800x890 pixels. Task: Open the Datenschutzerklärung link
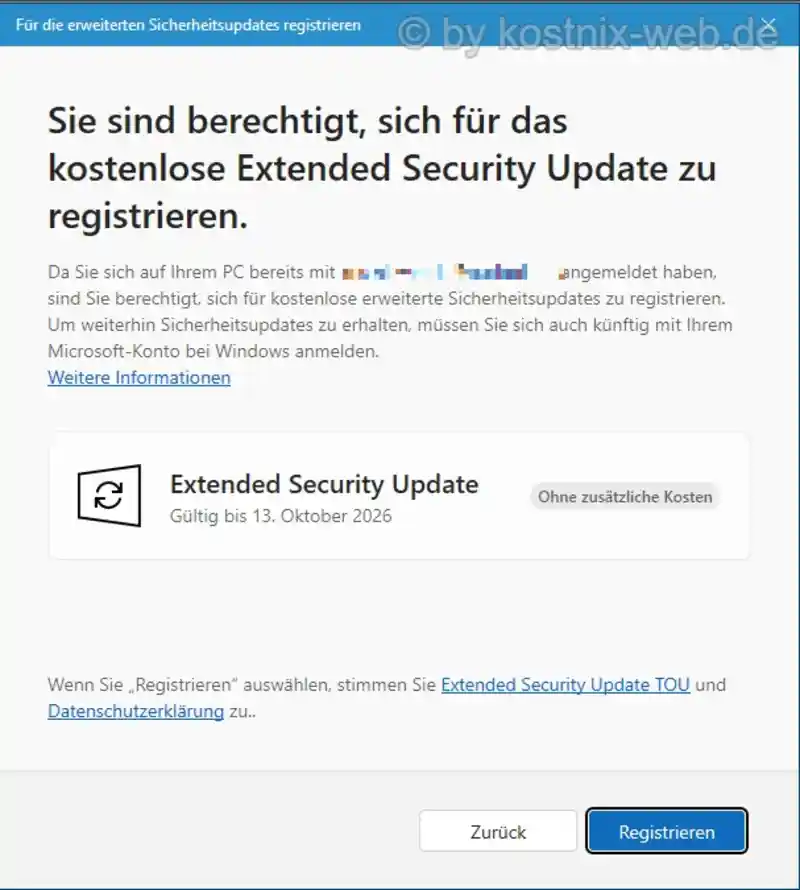(x=135, y=711)
